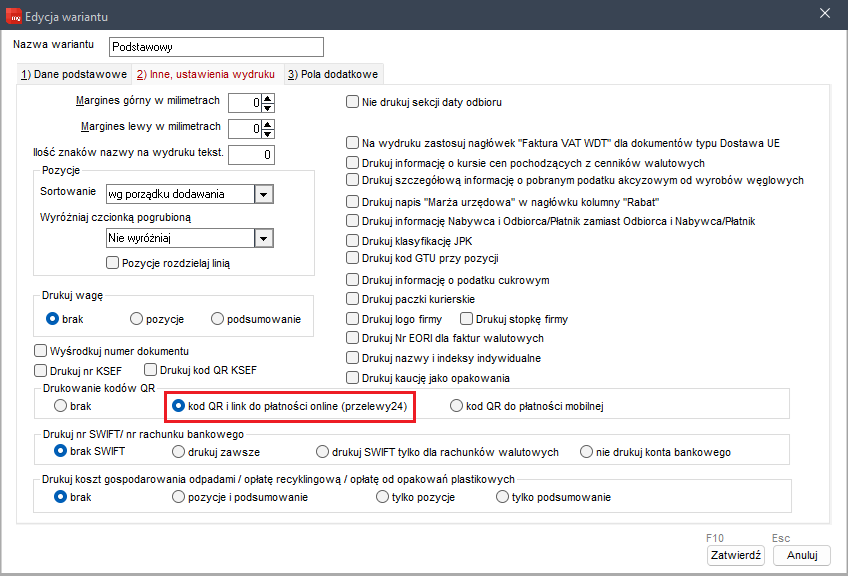The image size is (848, 576).
Task: Focus the Ilość znaków nazwy input field
Action: [251, 154]
